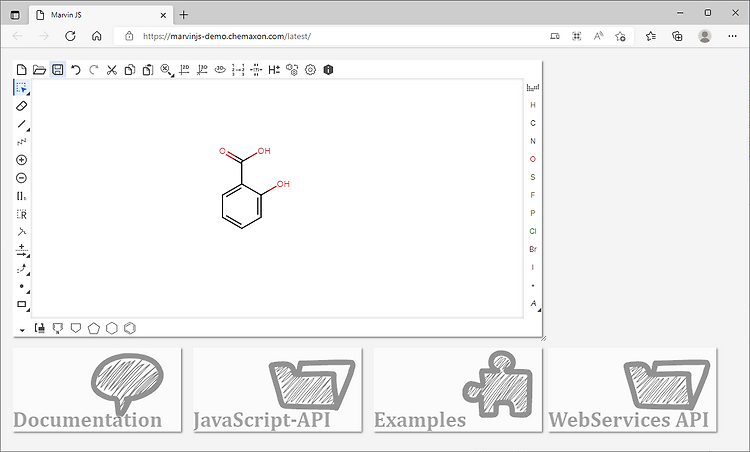
Task: Pick fluorine F from atom bar
Action: (x=533, y=195)
